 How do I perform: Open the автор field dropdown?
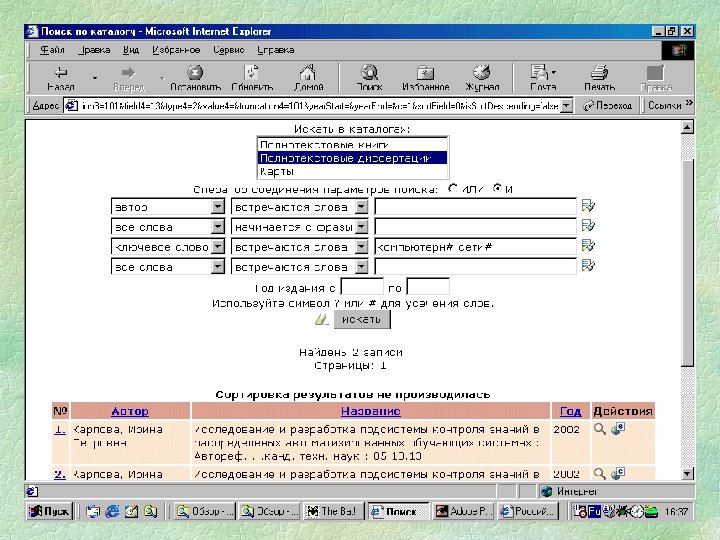[218, 207]
